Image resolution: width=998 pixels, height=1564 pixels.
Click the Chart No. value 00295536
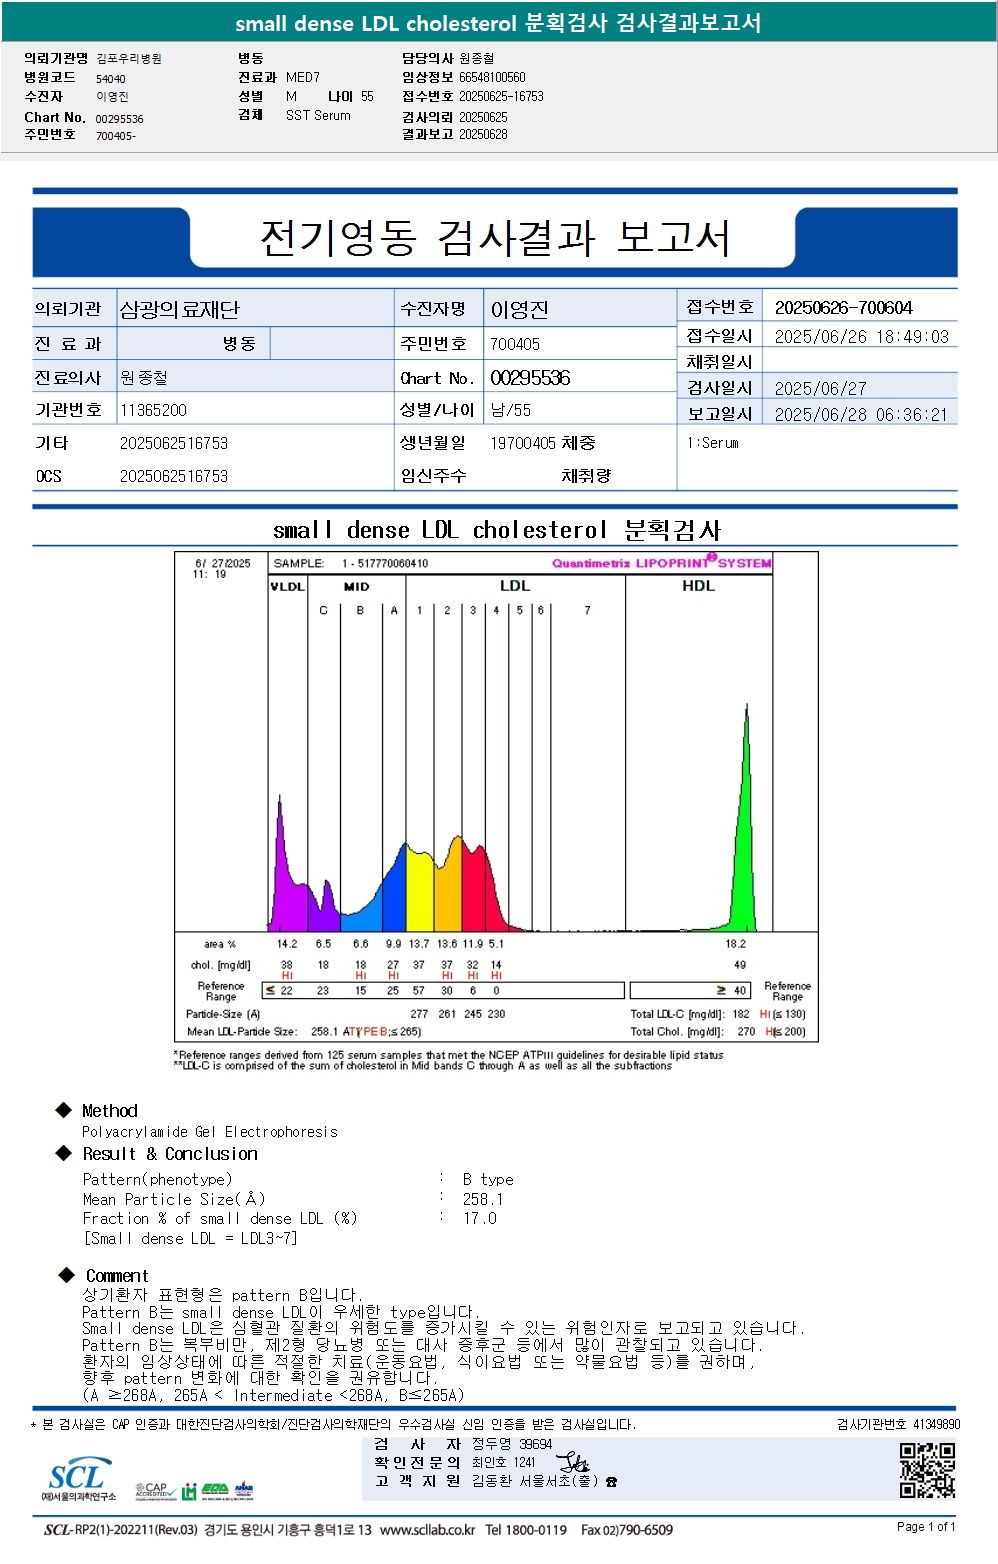point(530,378)
